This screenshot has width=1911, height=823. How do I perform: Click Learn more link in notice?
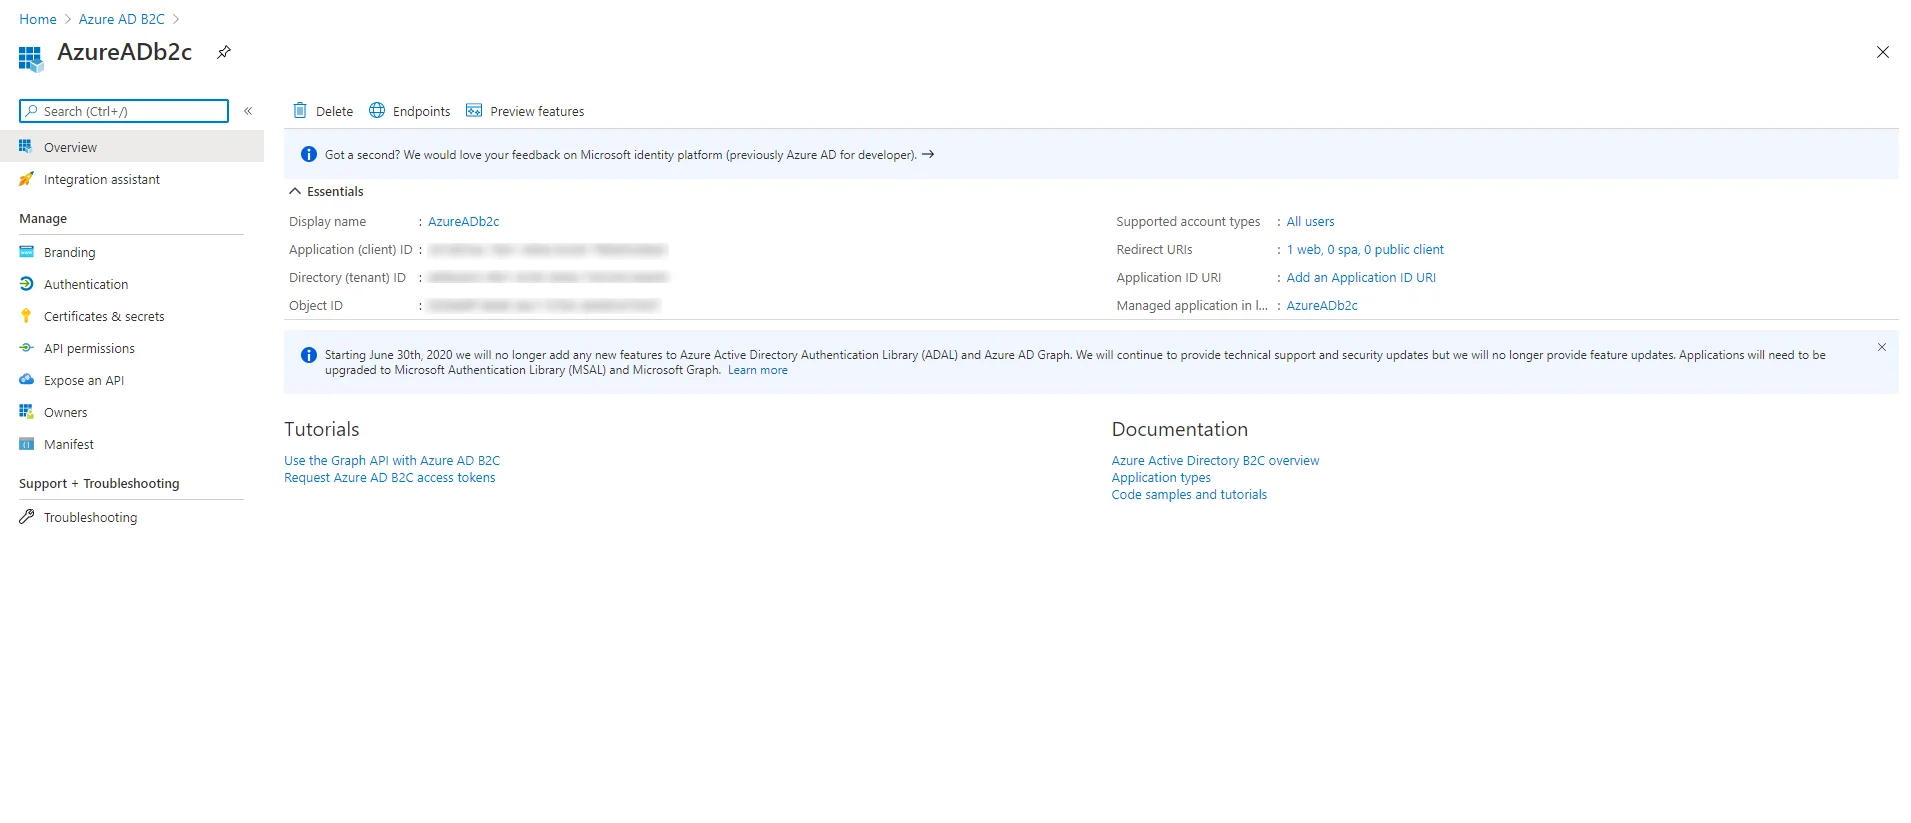[757, 370]
